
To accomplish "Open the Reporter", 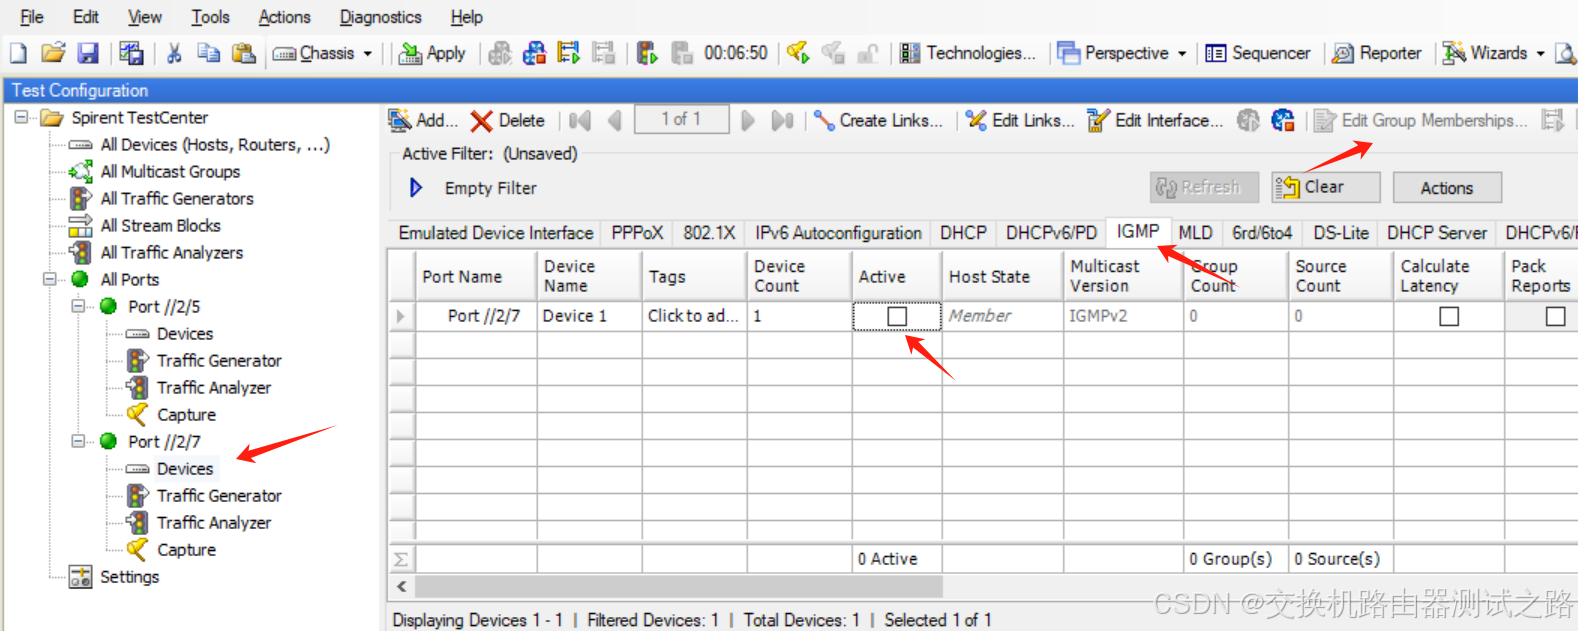I will pos(1377,53).
